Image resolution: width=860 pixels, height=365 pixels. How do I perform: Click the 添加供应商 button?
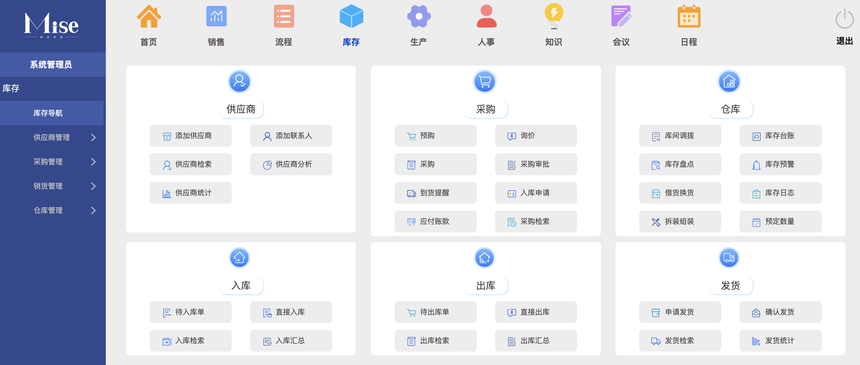click(x=190, y=136)
